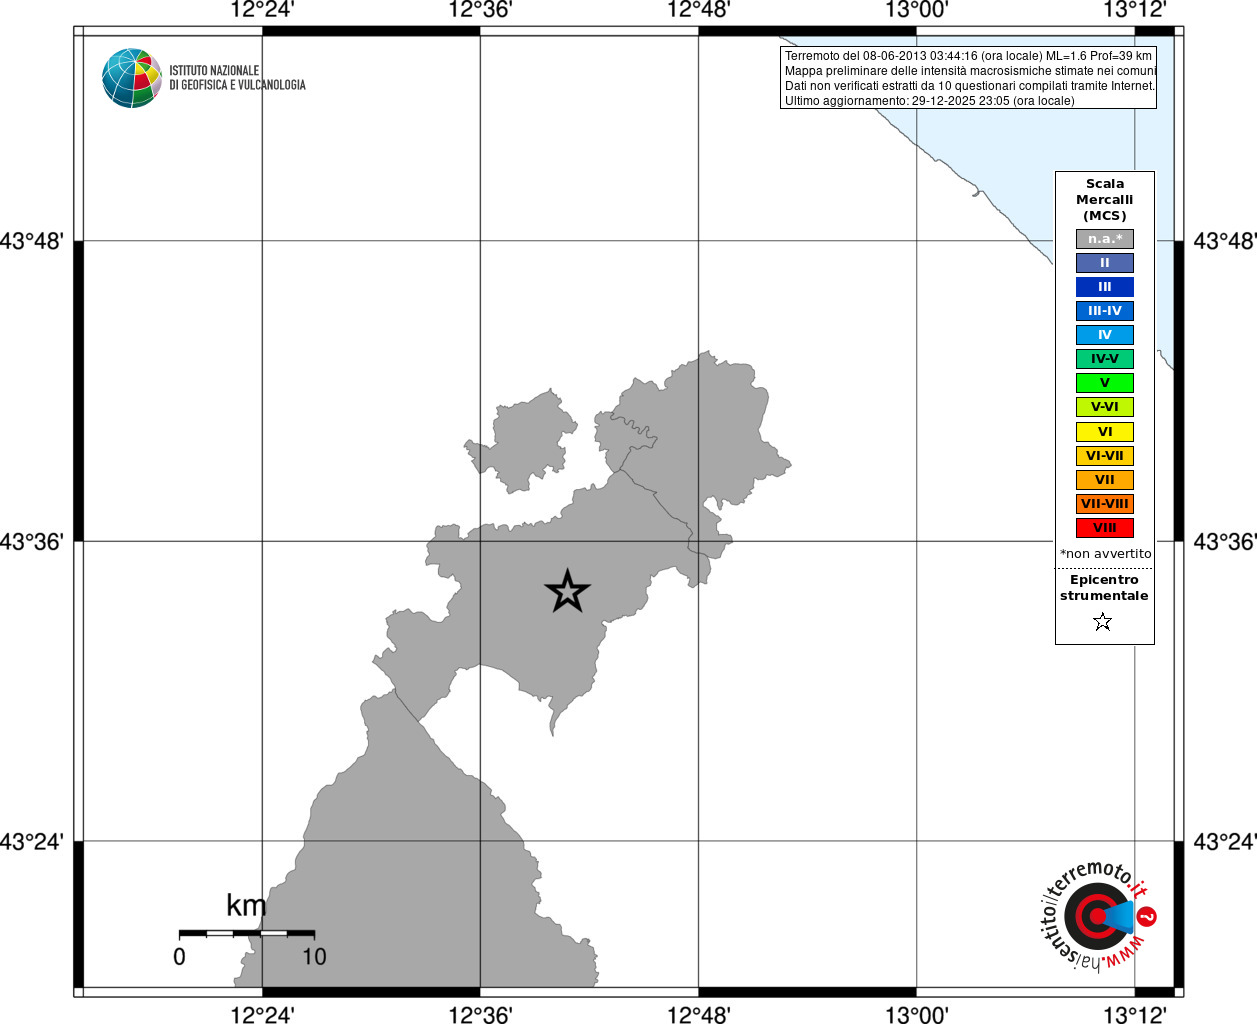The height and width of the screenshot is (1024, 1257).
Task: Click the bottom 13°00' longitude label
Action: (x=917, y=1015)
